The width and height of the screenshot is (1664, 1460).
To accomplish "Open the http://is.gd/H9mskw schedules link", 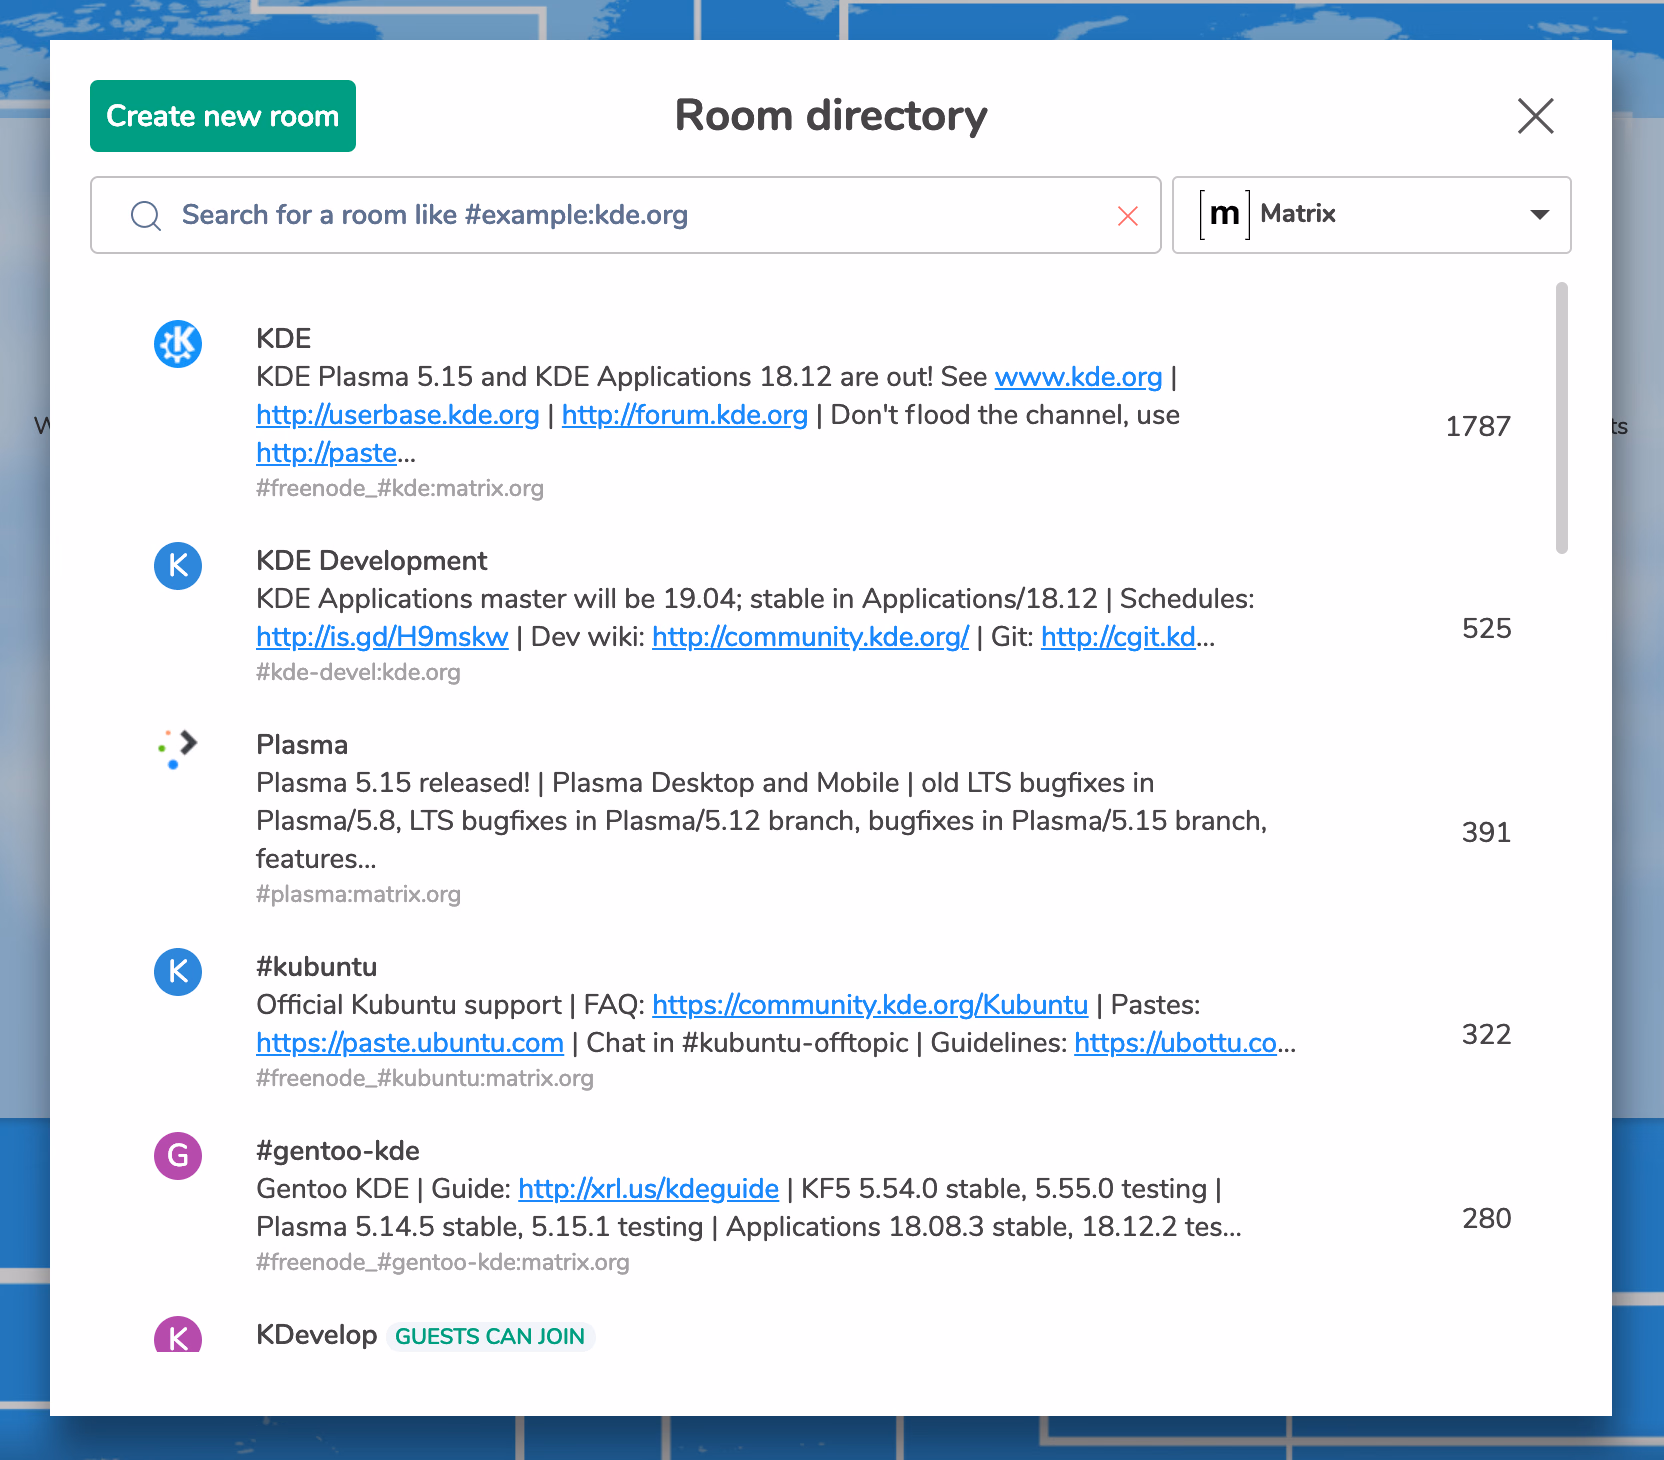I will pyautogui.click(x=382, y=637).
